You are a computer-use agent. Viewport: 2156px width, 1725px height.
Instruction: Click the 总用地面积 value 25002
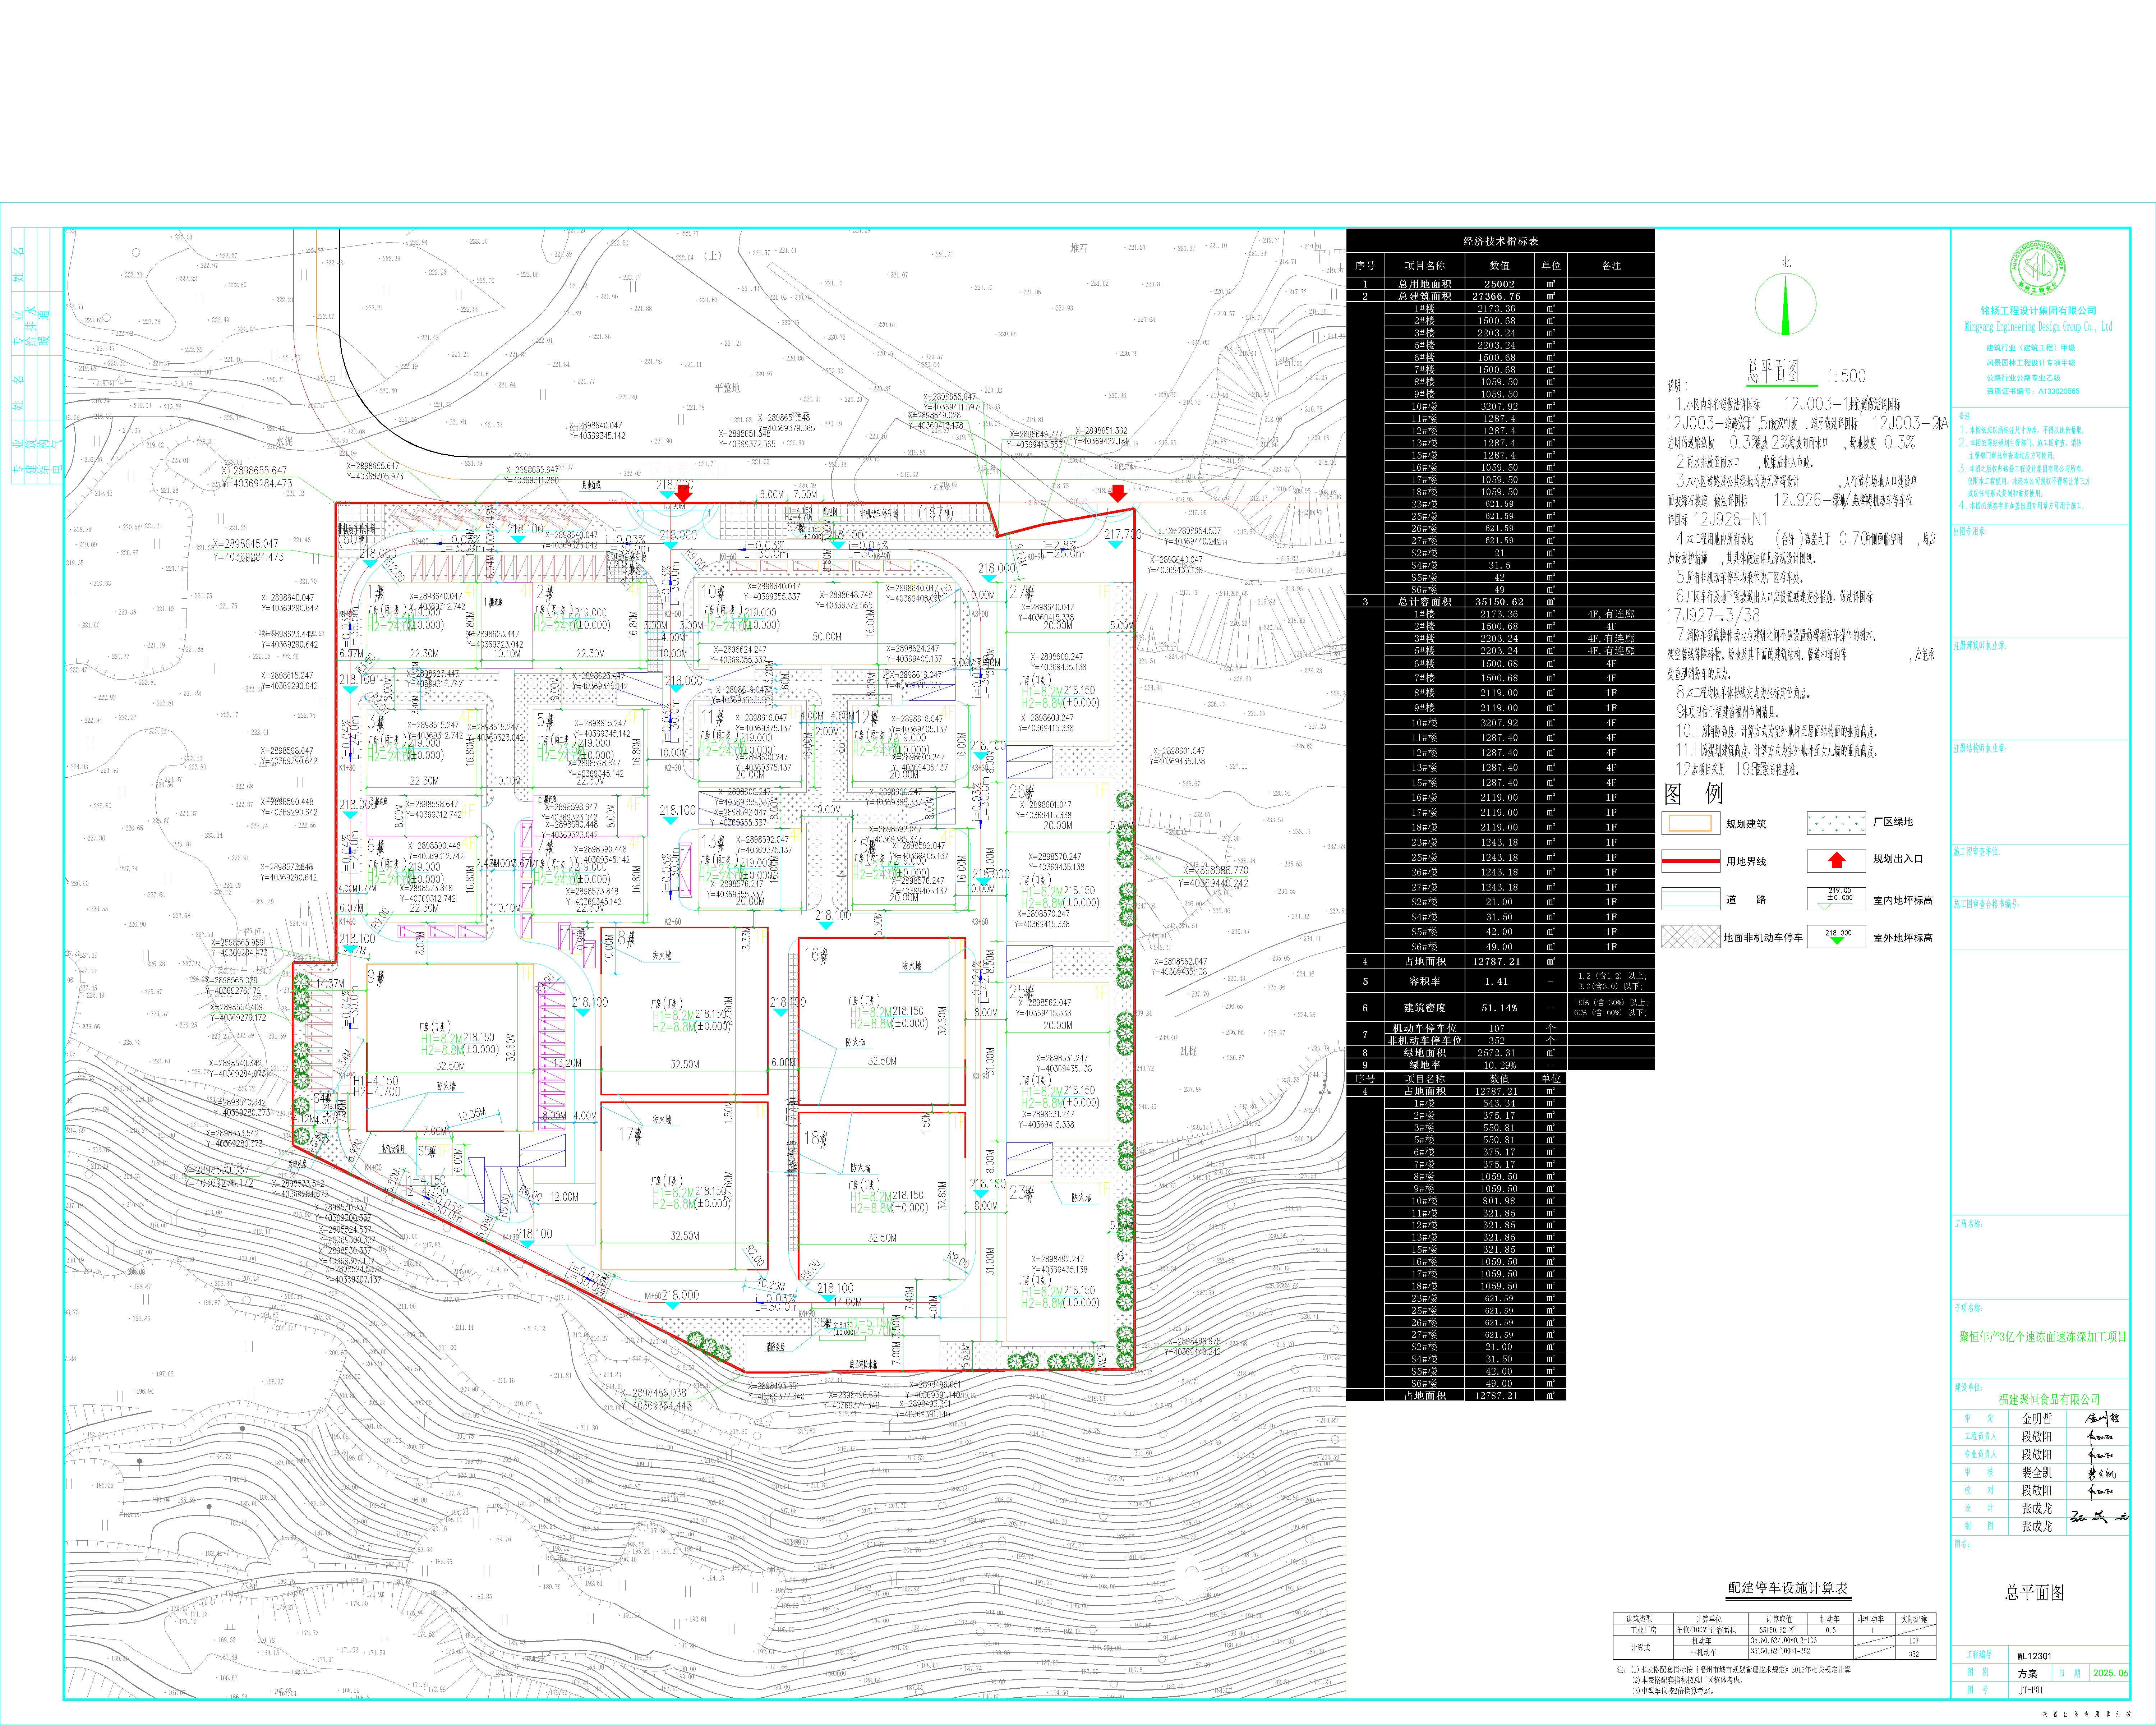point(1499,284)
